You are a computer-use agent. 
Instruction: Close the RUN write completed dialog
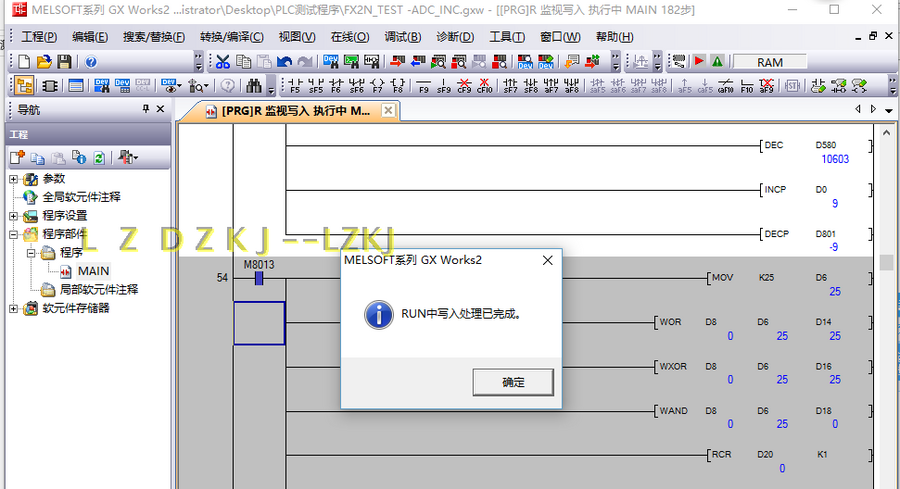pyautogui.click(x=548, y=261)
